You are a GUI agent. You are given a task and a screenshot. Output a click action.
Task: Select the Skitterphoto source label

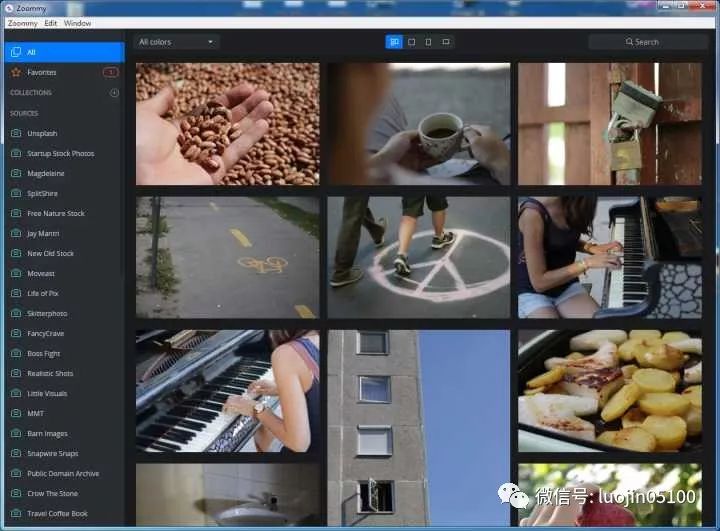click(x=47, y=313)
